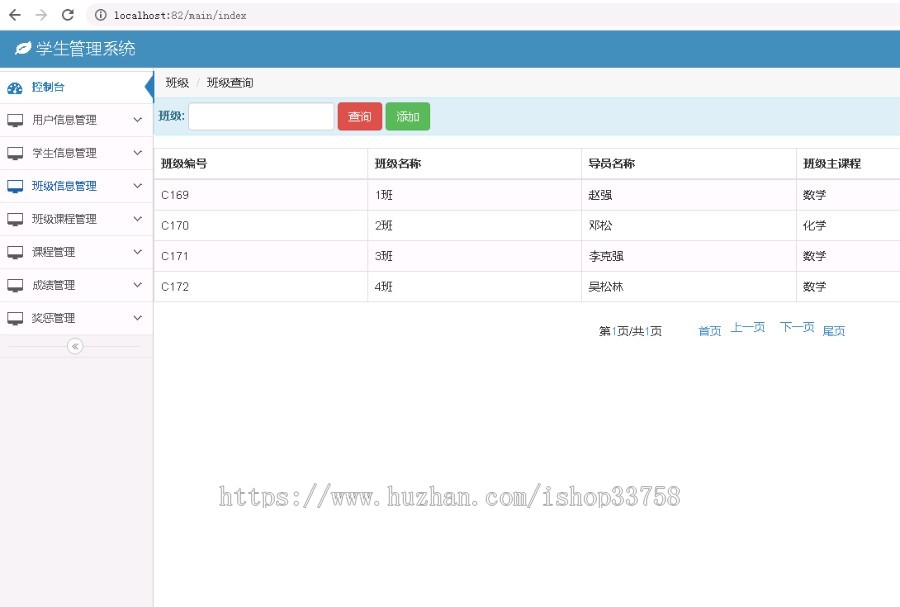Click advisor name 邓松
This screenshot has width=900, height=607.
600,225
